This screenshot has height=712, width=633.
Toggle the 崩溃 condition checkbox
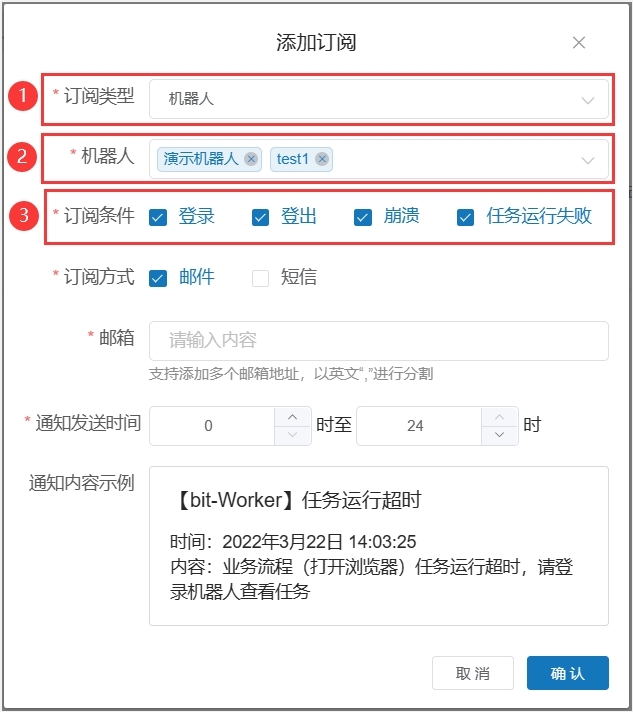[x=363, y=217]
